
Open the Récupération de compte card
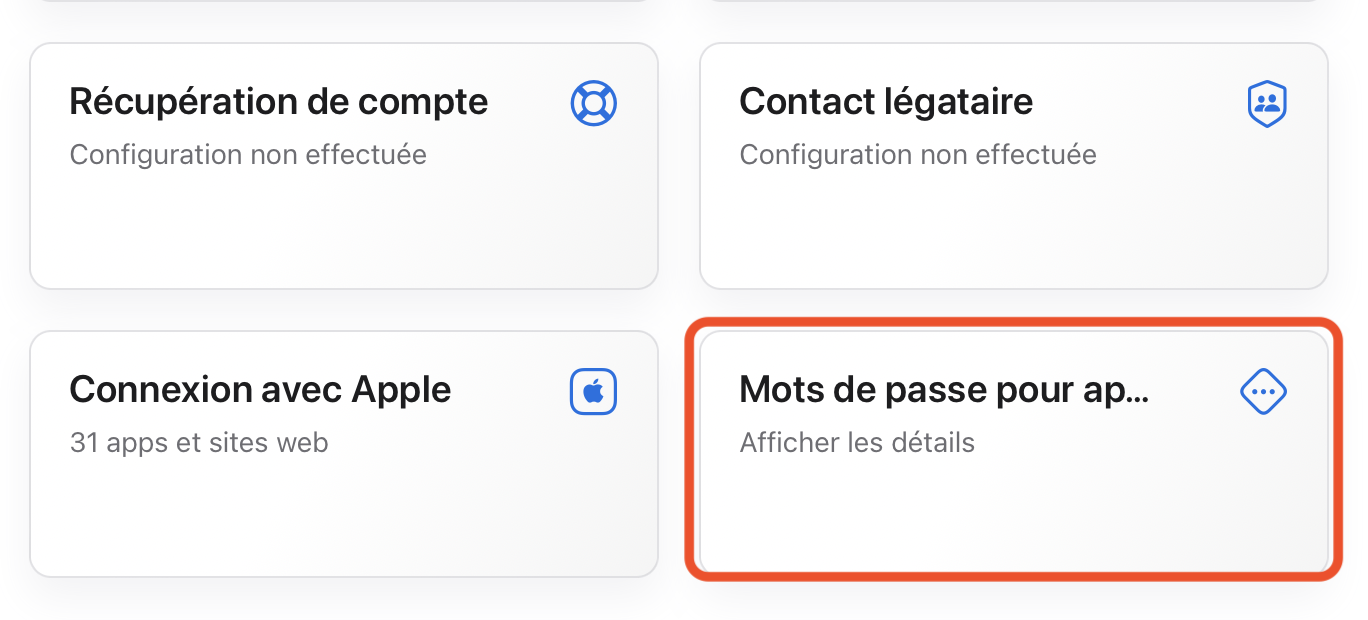point(344,165)
